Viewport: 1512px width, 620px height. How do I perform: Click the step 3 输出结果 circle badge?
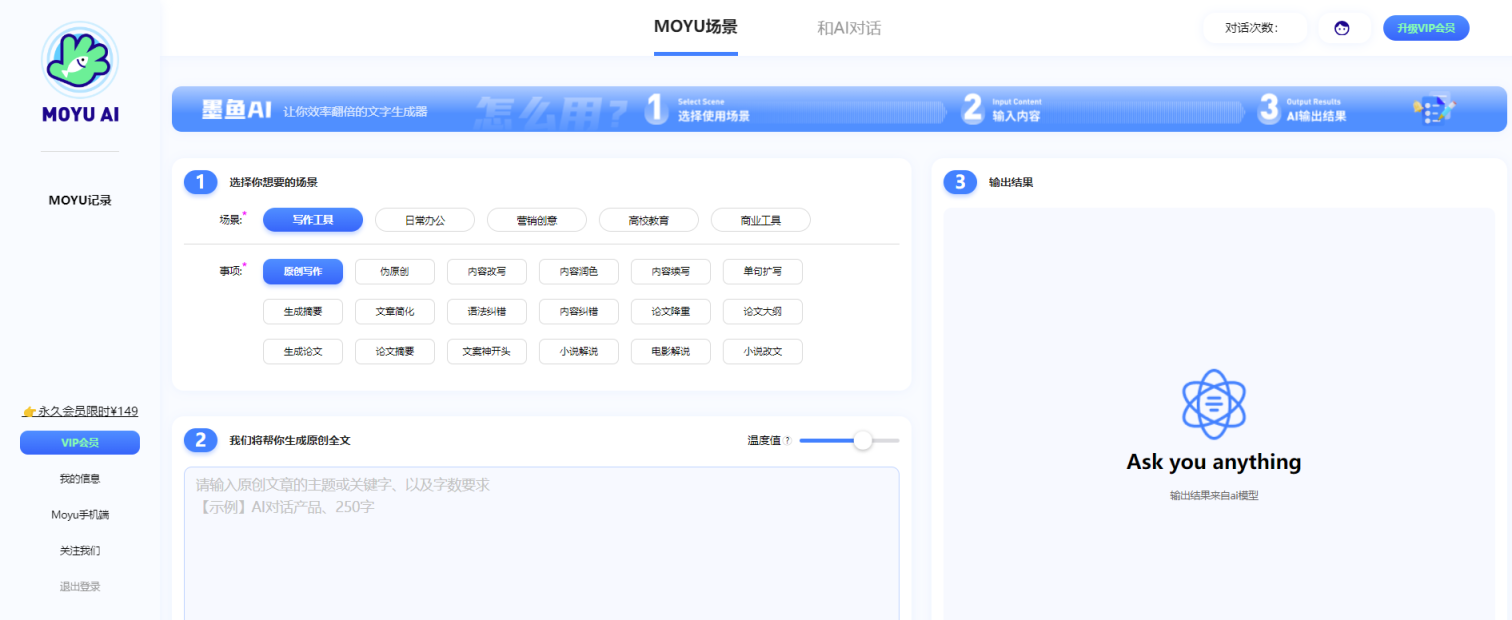click(x=959, y=182)
